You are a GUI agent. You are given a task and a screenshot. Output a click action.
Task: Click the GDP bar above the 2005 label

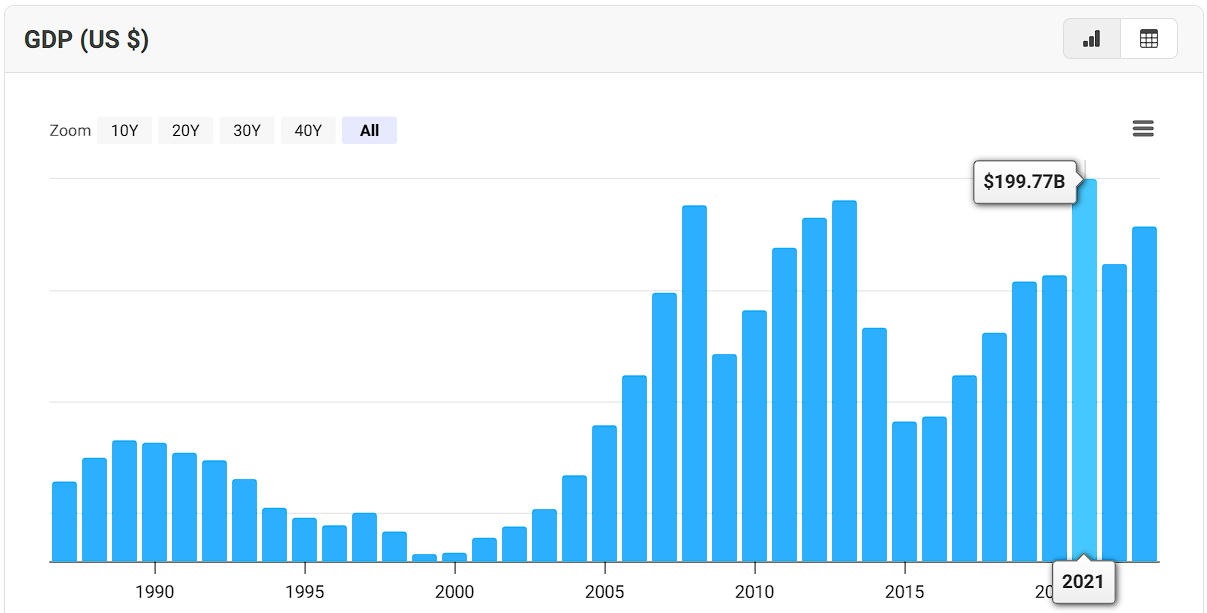[604, 494]
